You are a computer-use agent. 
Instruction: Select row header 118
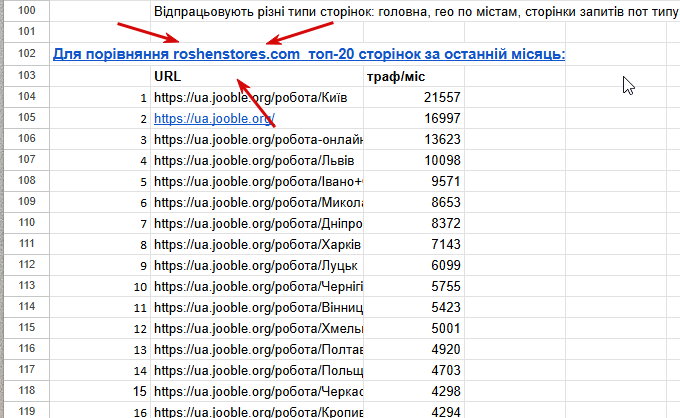point(26,391)
